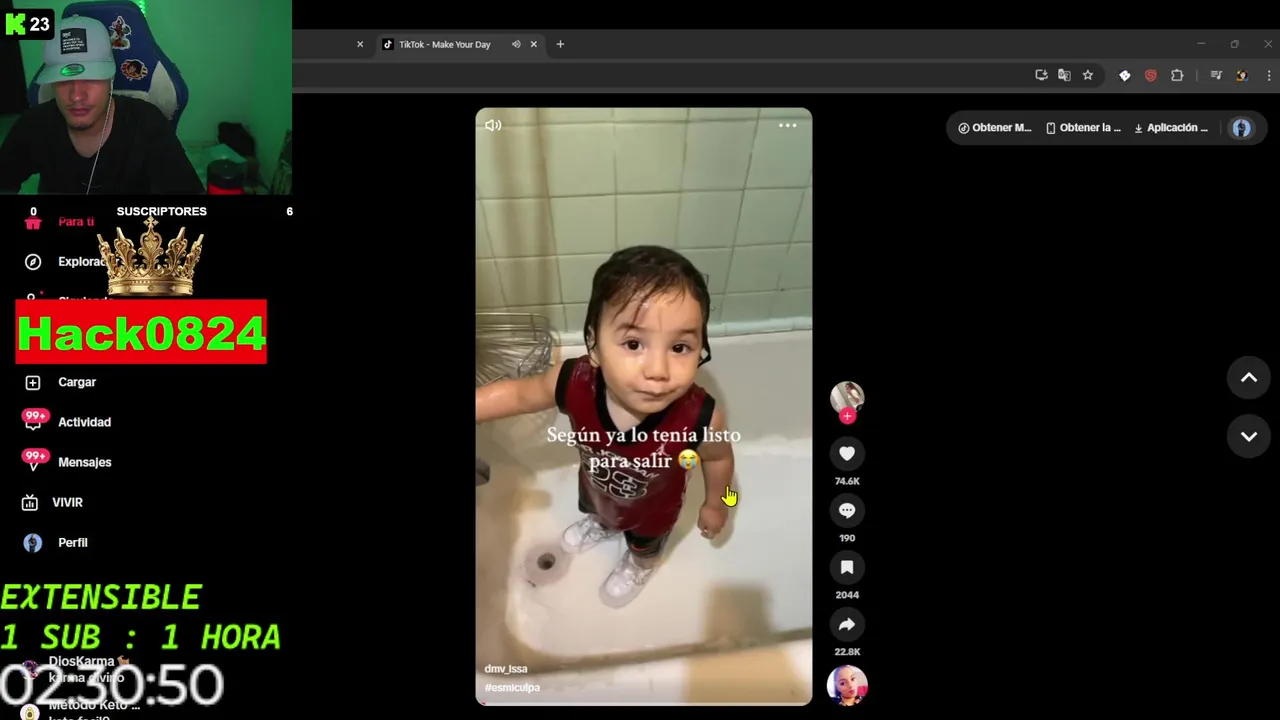Click the red shield extension icon
The height and width of the screenshot is (720, 1280).
click(1151, 75)
